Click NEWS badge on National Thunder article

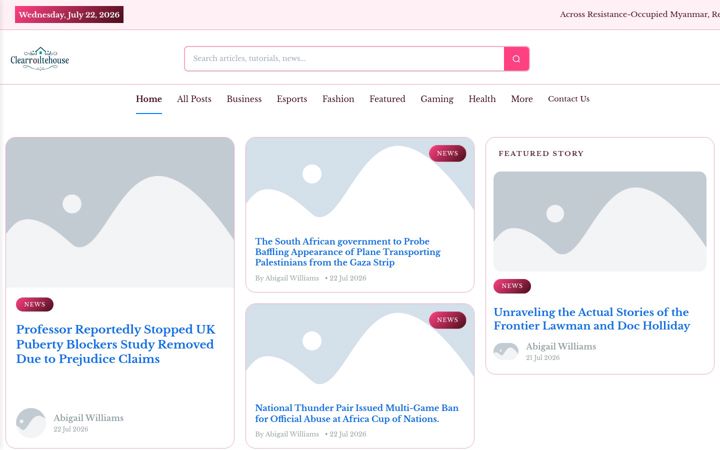point(447,320)
